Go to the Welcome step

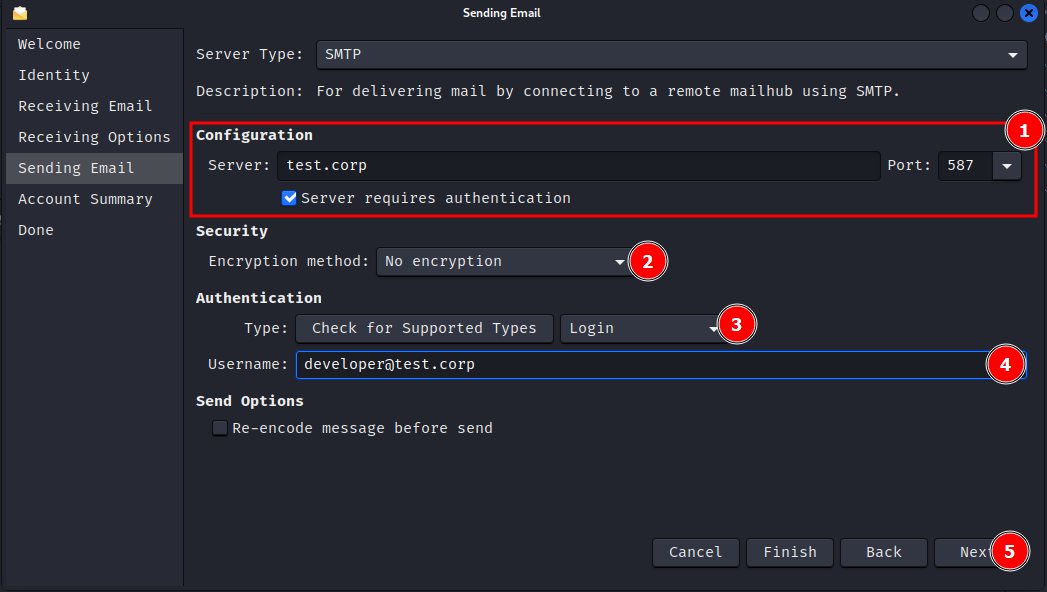(49, 44)
